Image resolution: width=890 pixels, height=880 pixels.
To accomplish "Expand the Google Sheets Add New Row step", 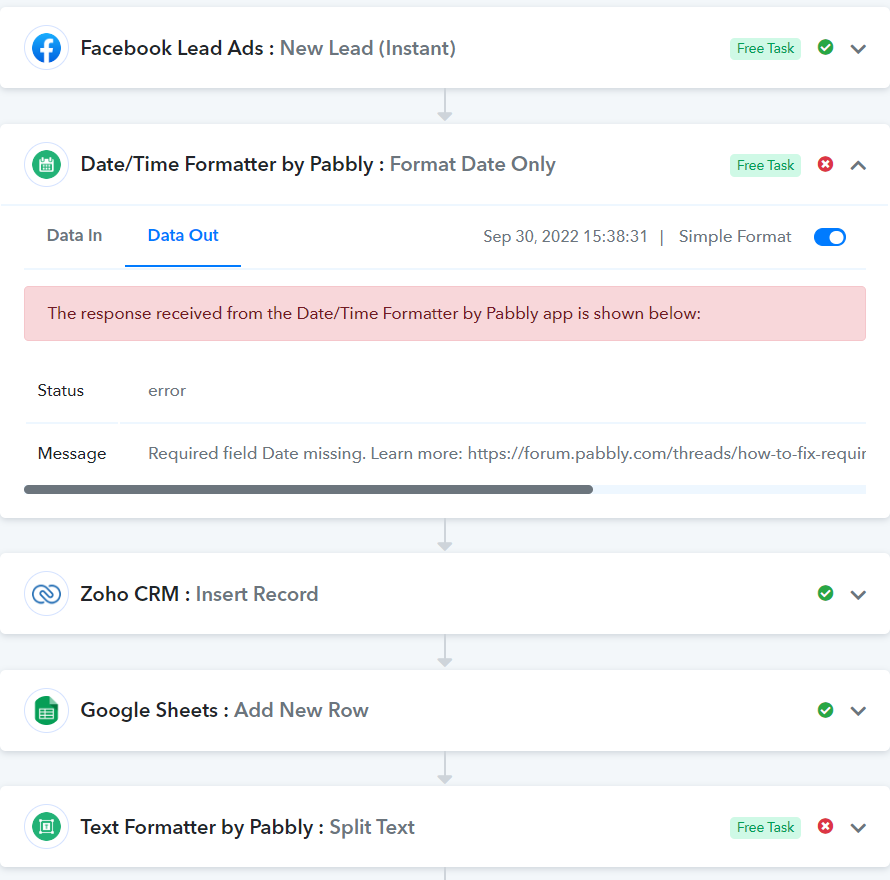I will point(858,711).
